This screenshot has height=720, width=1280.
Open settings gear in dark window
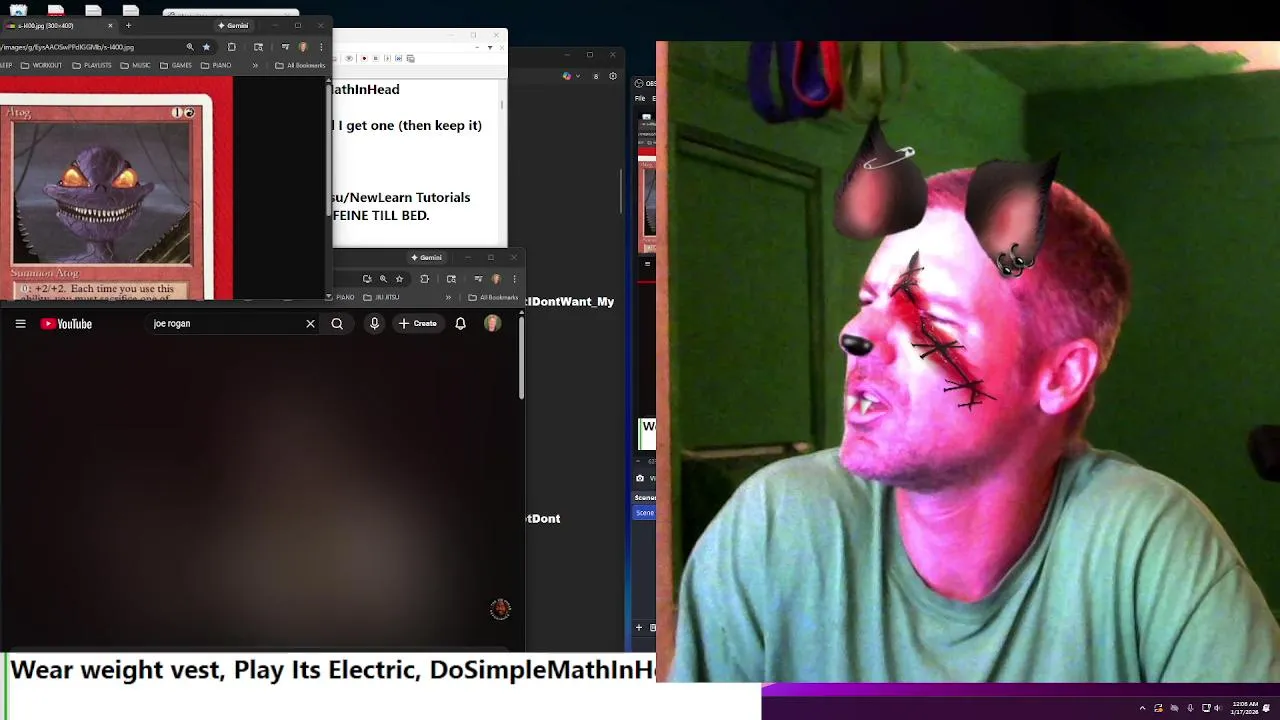(613, 76)
